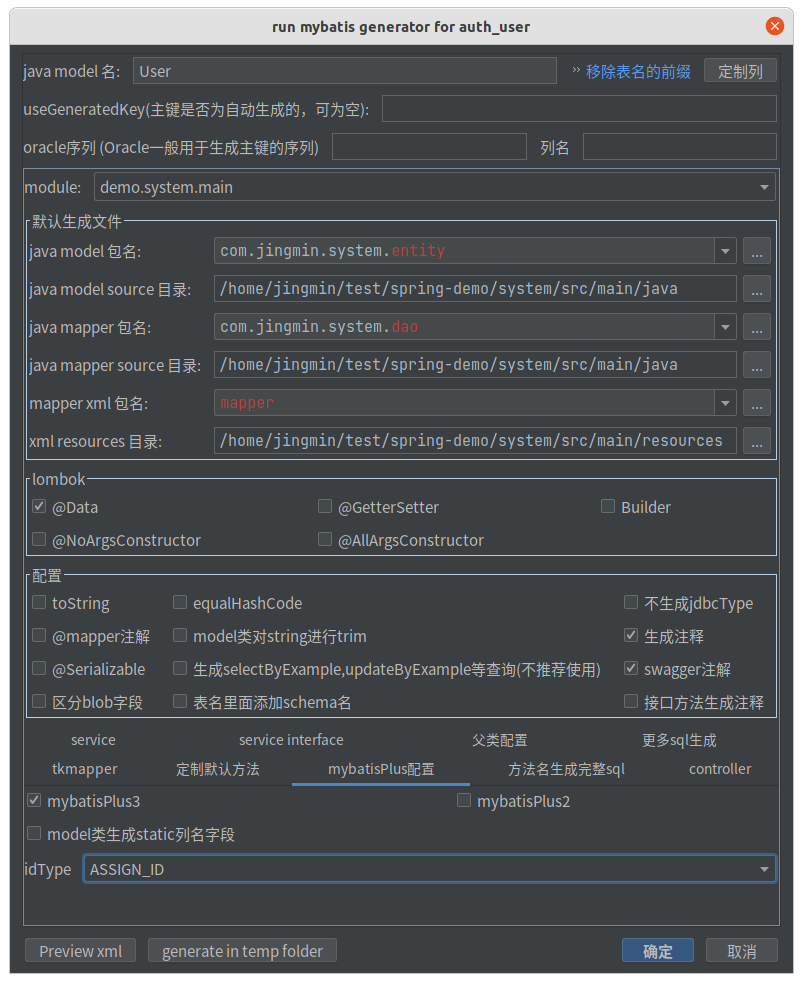This screenshot has height=983, width=803.
Task: Click xml resources directory path field
Action: (x=475, y=441)
